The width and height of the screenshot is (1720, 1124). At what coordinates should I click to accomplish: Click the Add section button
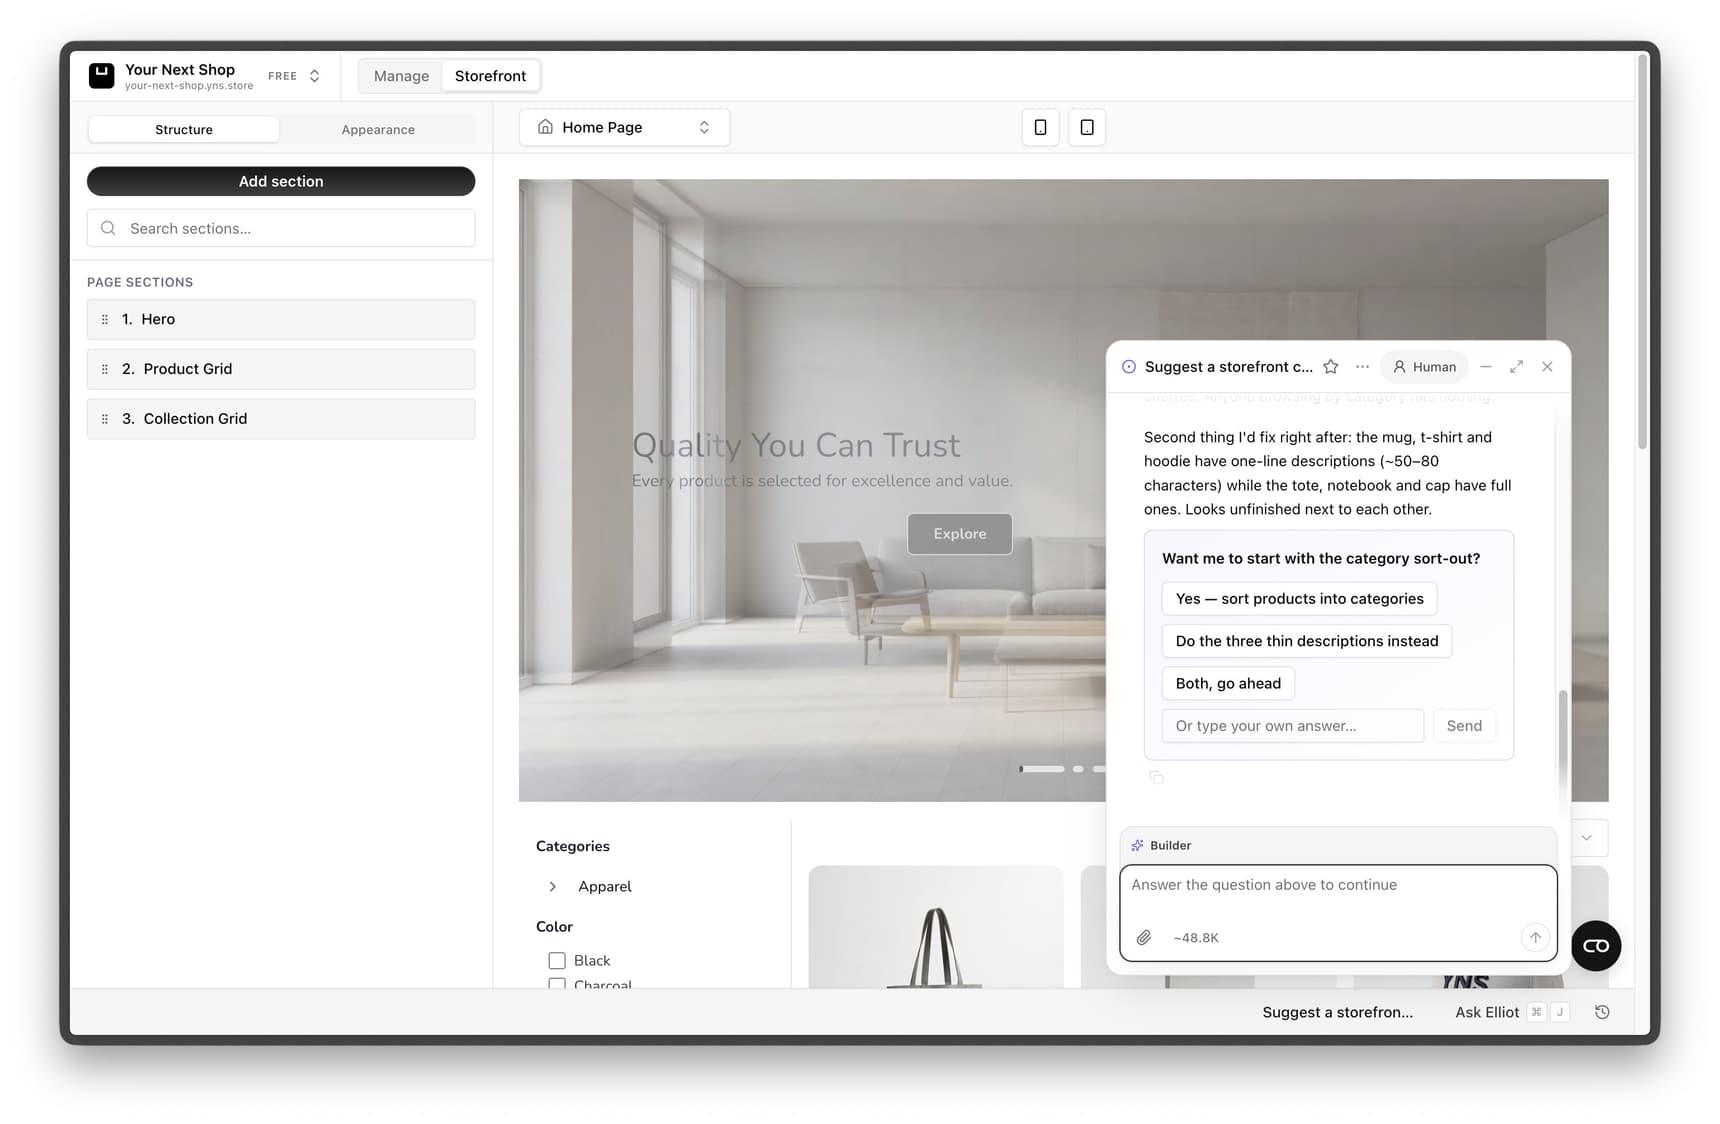coord(281,181)
